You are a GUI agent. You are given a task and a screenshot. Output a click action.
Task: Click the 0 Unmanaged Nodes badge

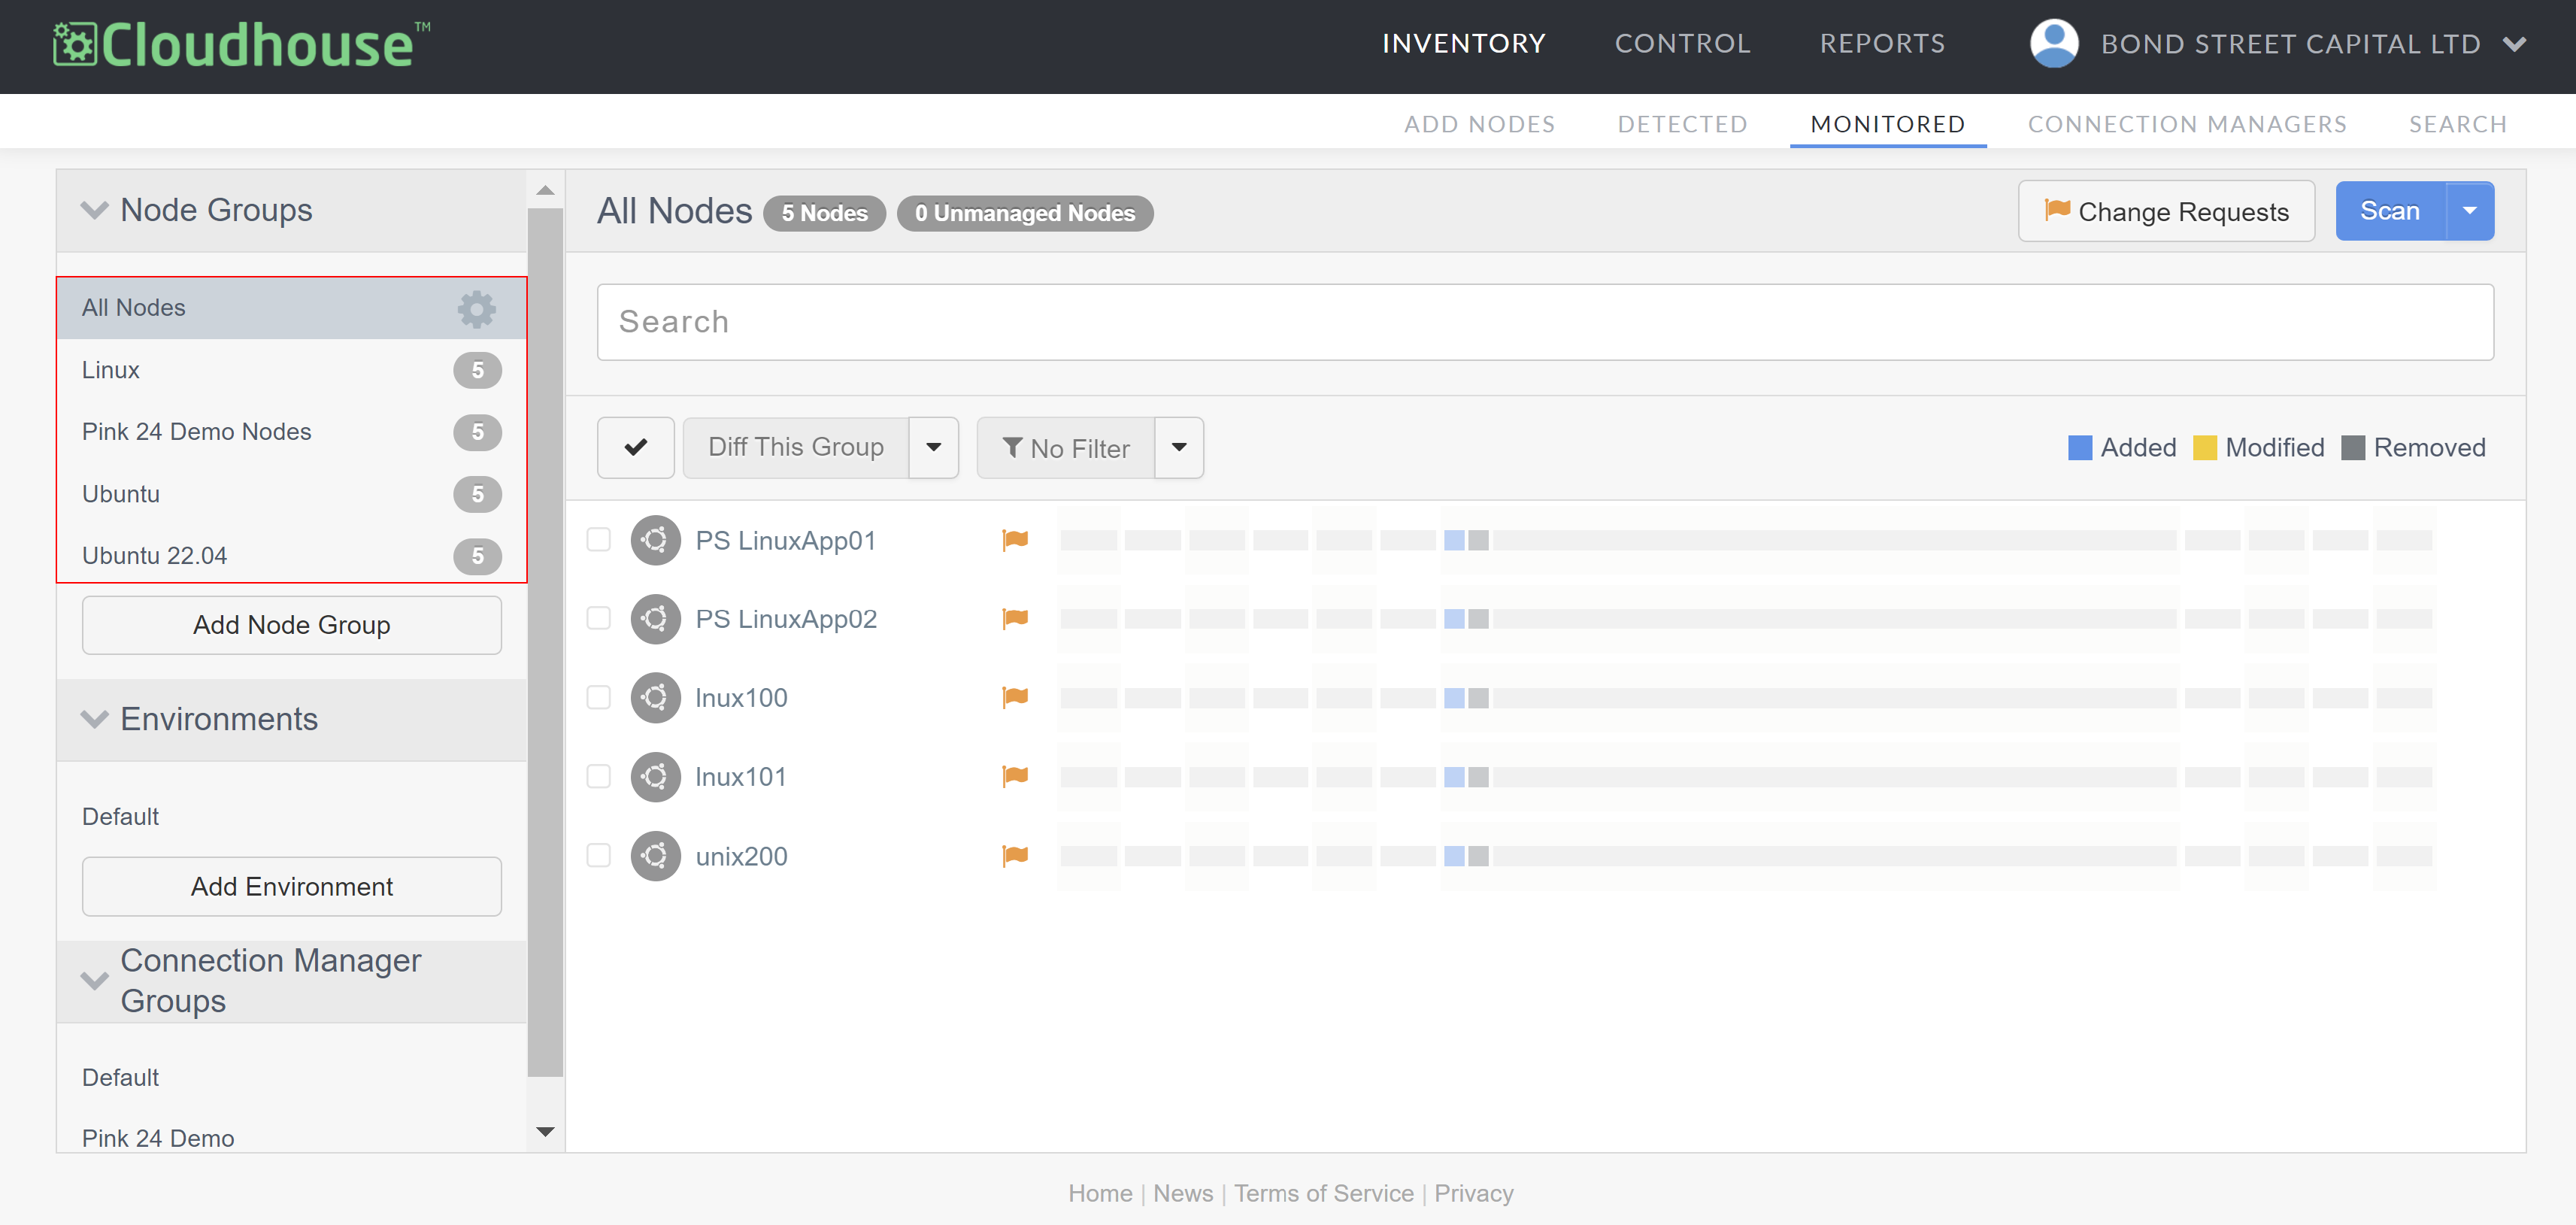pos(1024,213)
